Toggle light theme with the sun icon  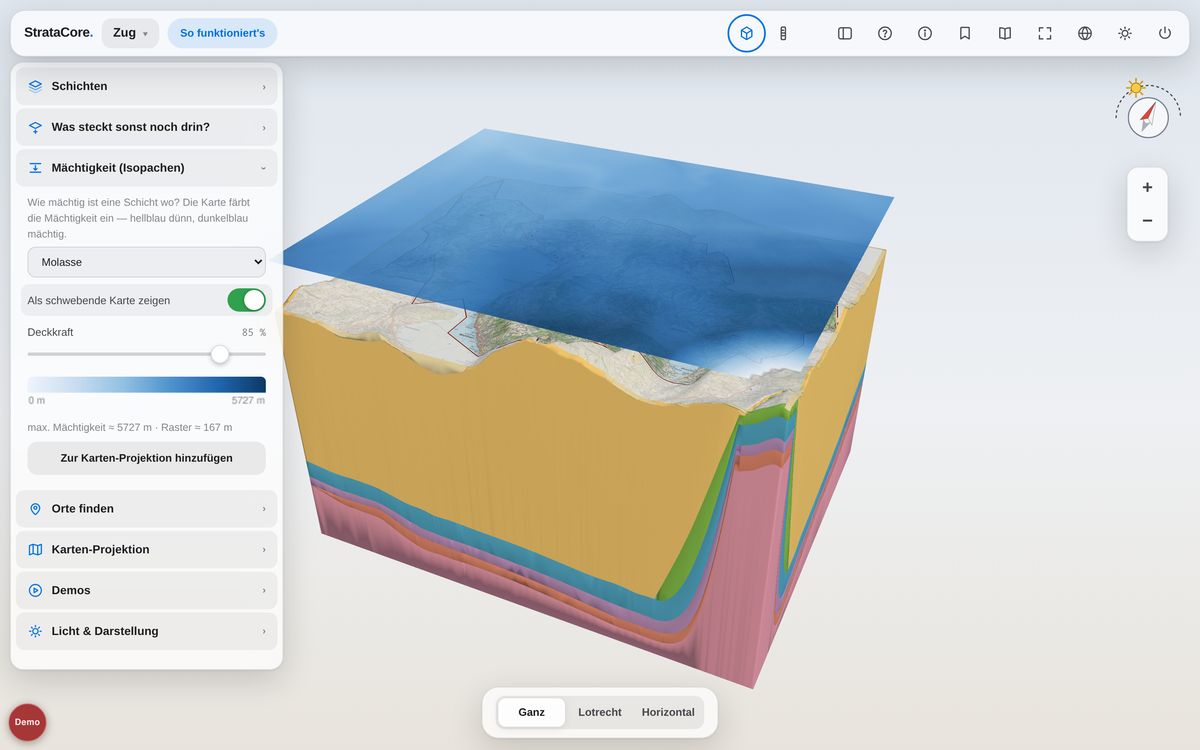(1125, 33)
